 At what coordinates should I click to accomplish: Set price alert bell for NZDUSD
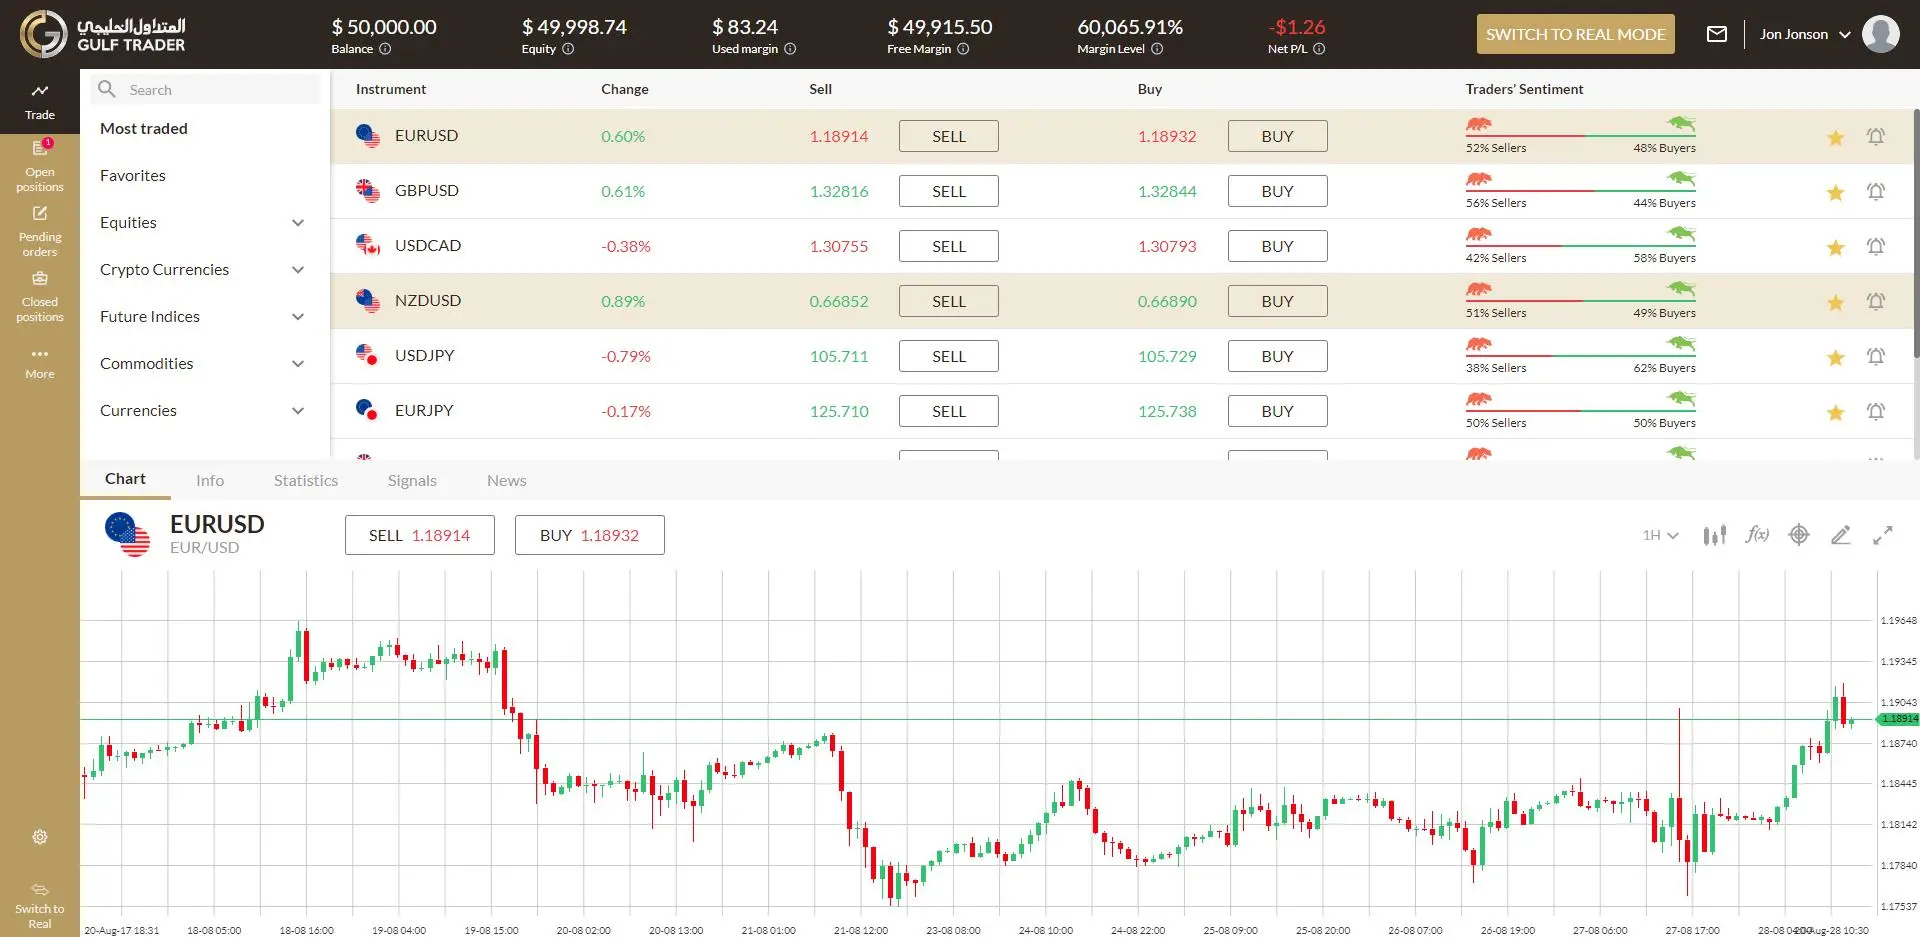click(1876, 301)
